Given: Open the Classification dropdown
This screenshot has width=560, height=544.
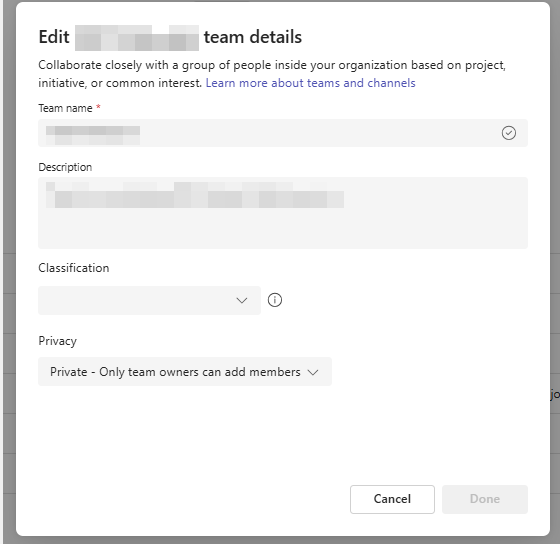Looking at the screenshot, I should pyautogui.click(x=149, y=300).
